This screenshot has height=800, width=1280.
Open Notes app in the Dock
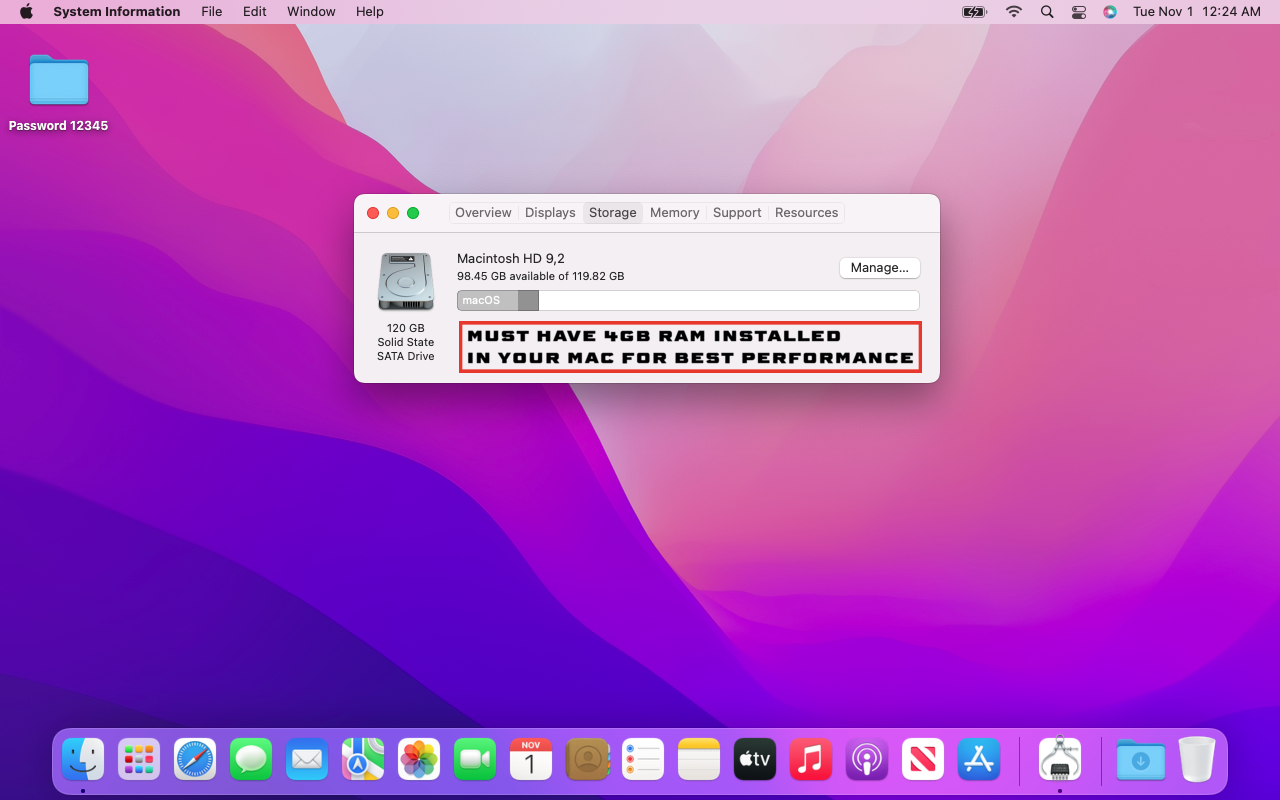(x=699, y=760)
